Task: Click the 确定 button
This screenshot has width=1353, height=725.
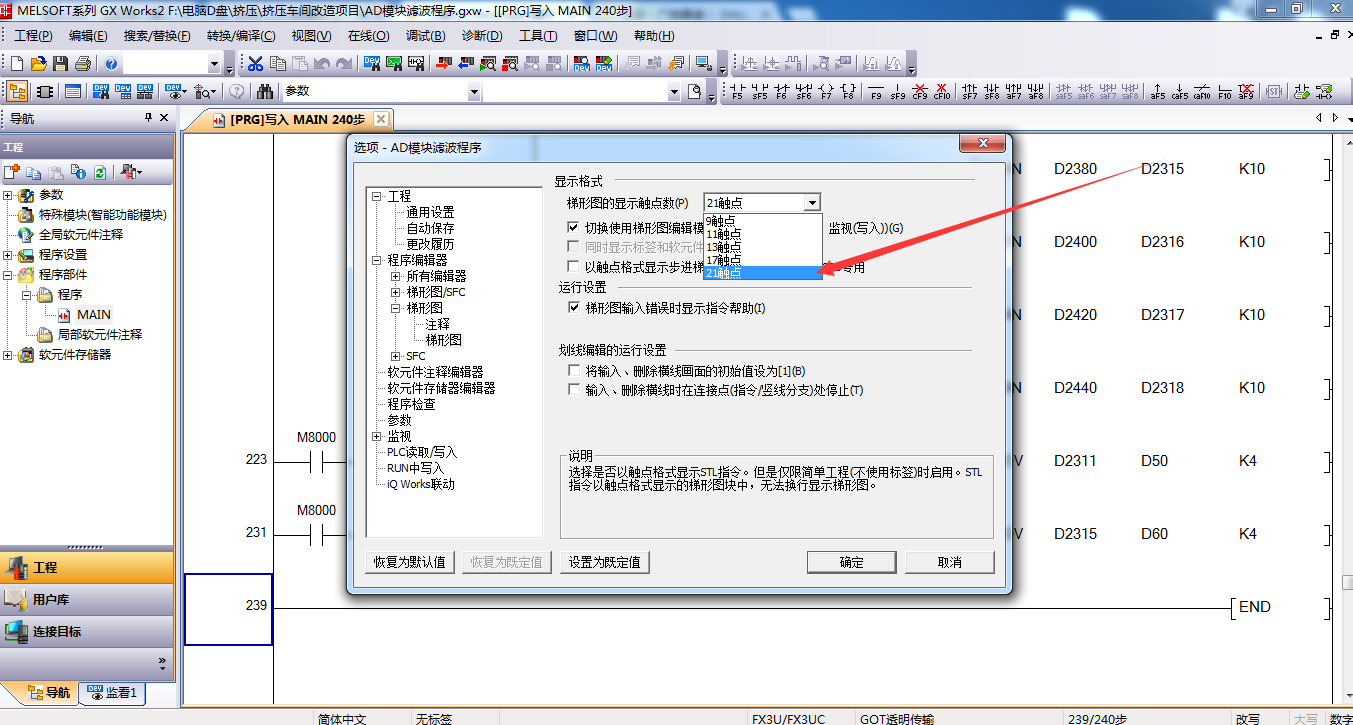Action: coord(851,562)
